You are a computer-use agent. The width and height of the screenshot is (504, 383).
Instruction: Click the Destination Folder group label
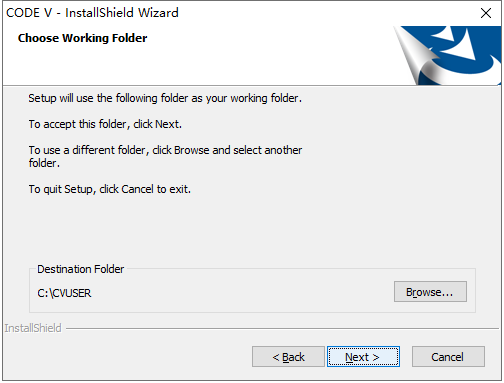[x=80, y=269]
